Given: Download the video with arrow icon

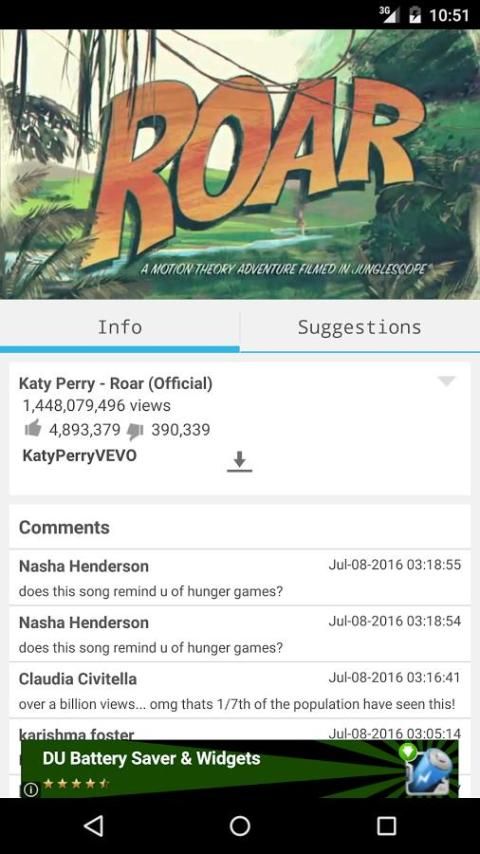Looking at the screenshot, I should pos(239,462).
